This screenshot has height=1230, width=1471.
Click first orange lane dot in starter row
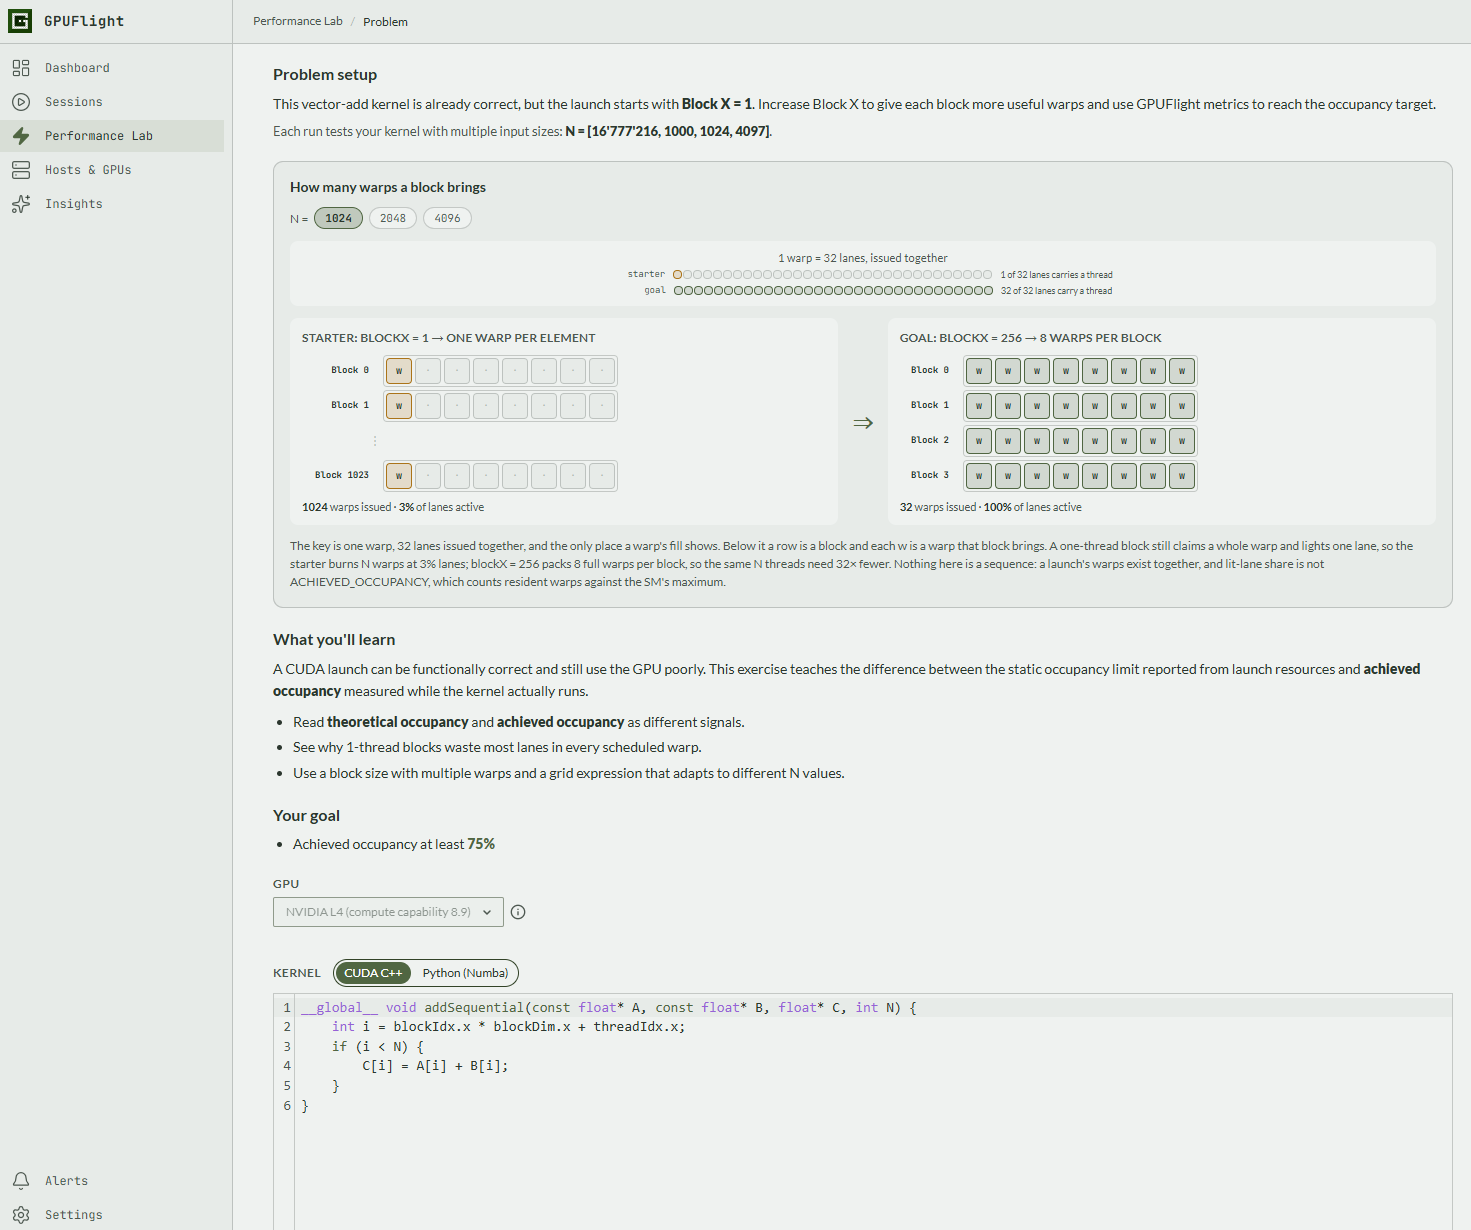[x=677, y=274]
